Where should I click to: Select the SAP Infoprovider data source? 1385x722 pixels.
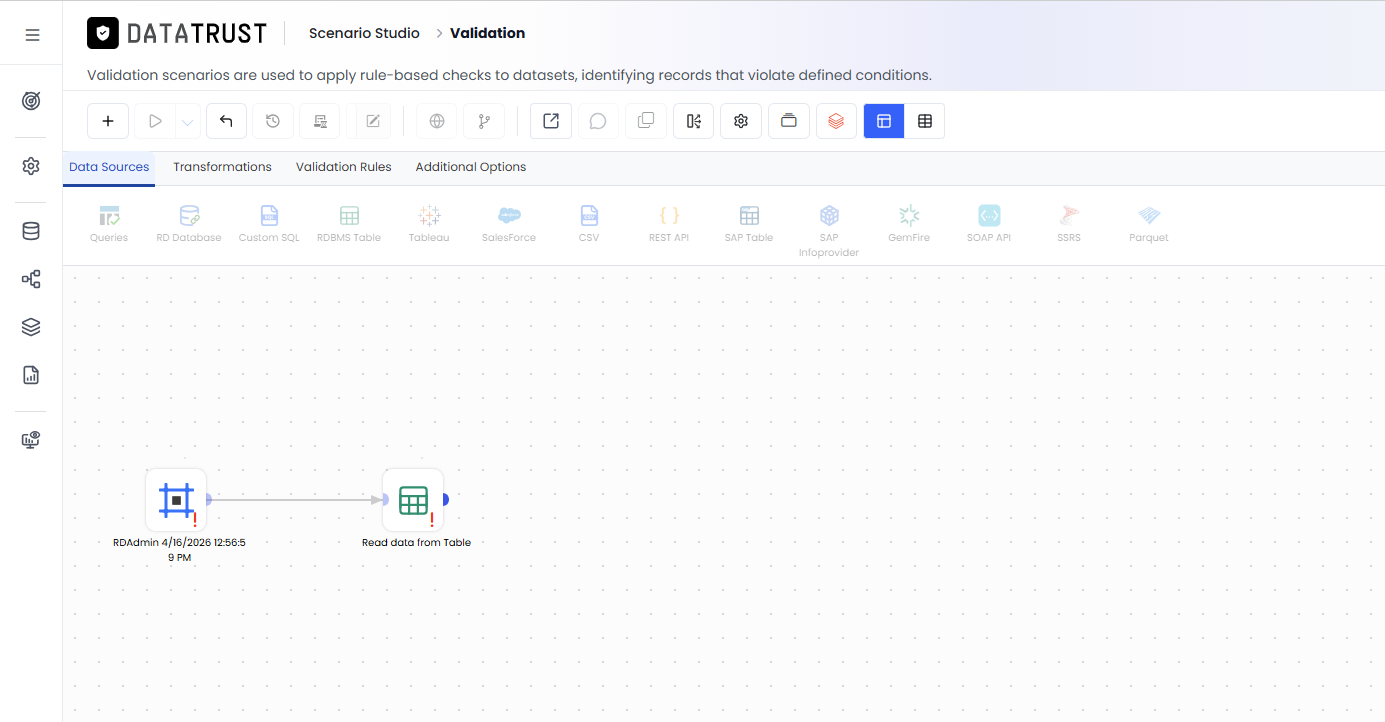829,231
